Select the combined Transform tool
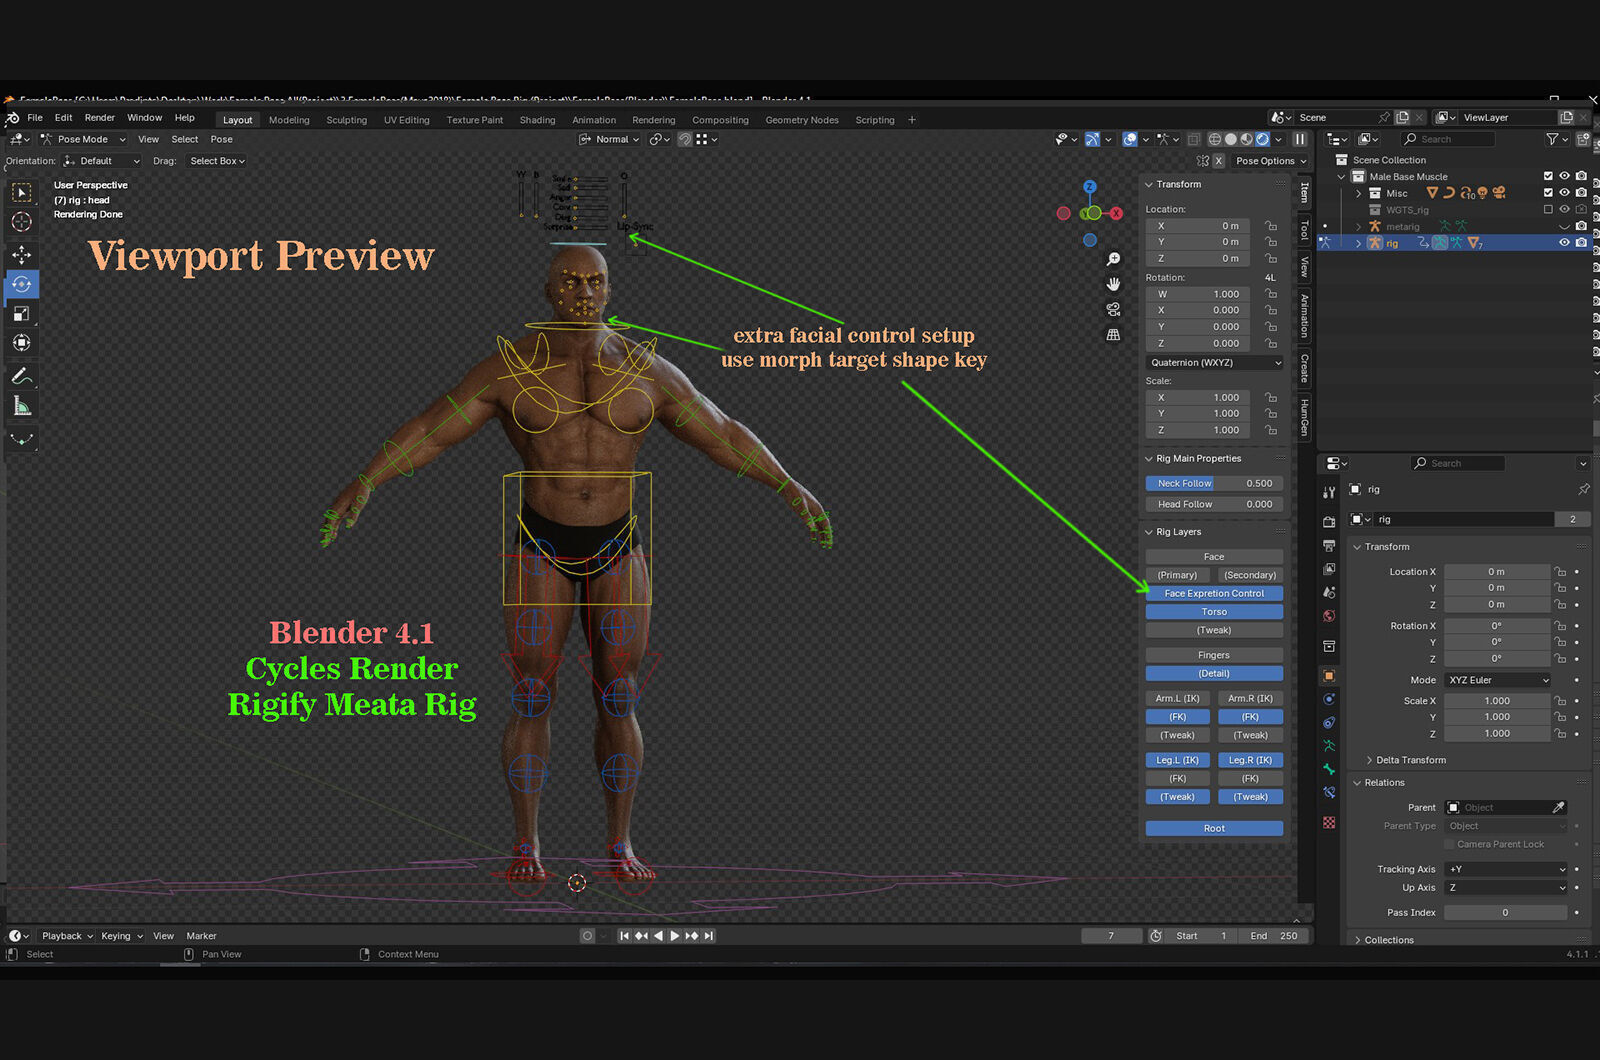 click(x=21, y=343)
